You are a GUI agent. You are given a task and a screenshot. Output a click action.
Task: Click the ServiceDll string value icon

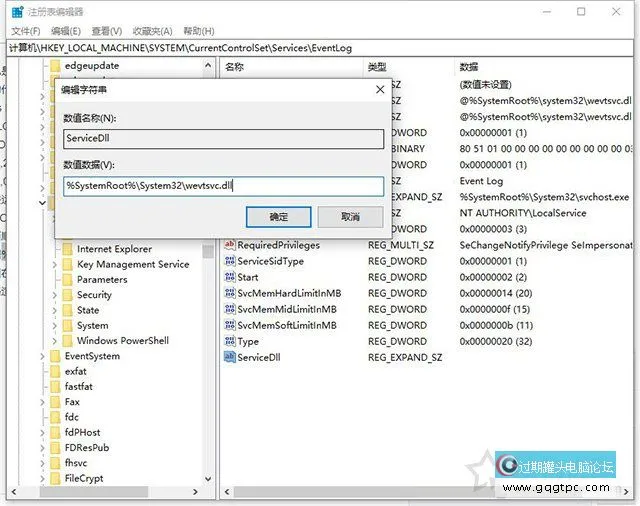[230, 357]
